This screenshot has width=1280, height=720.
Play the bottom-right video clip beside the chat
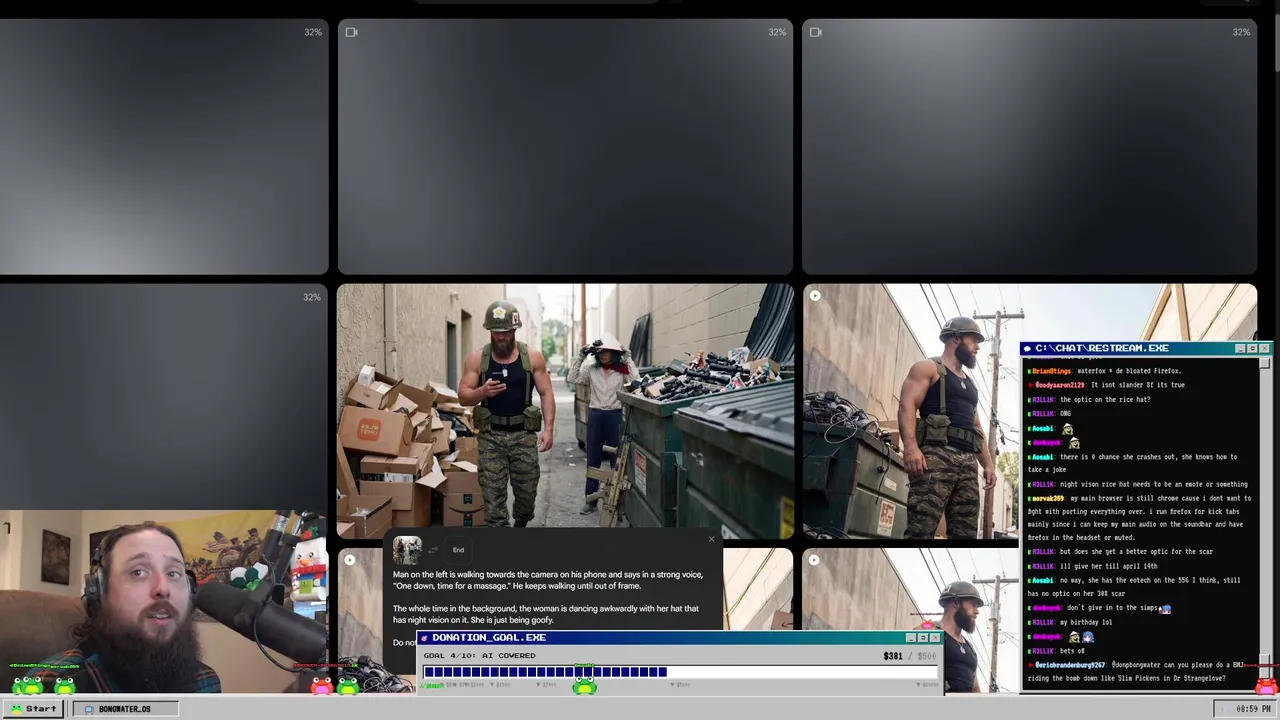[x=814, y=560]
